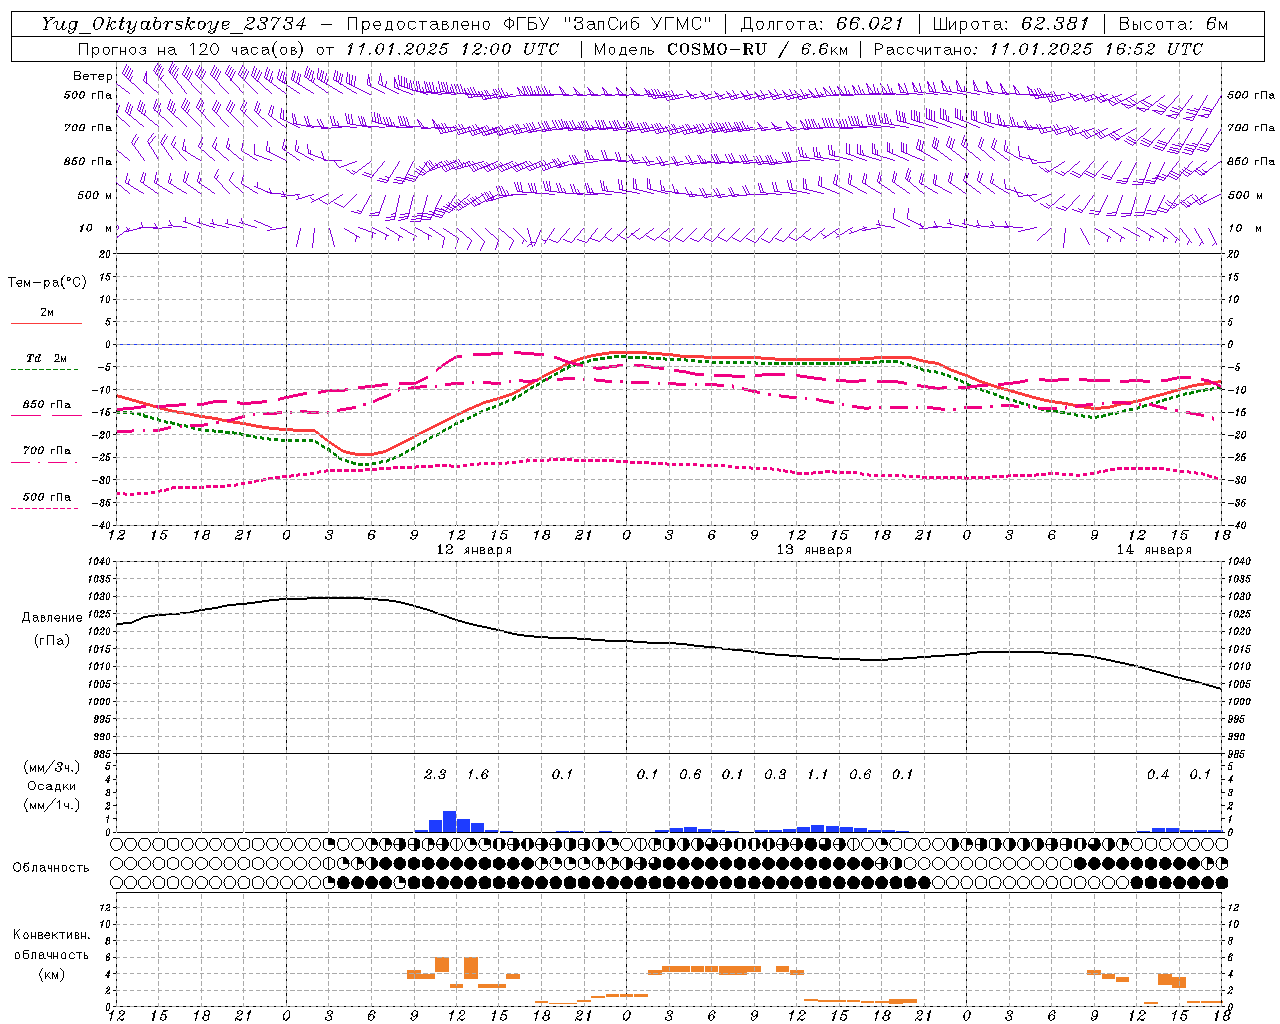The height and width of the screenshot is (1024, 1280).
Task: Select the Осадки precipitation label
Action: [x=51, y=786]
